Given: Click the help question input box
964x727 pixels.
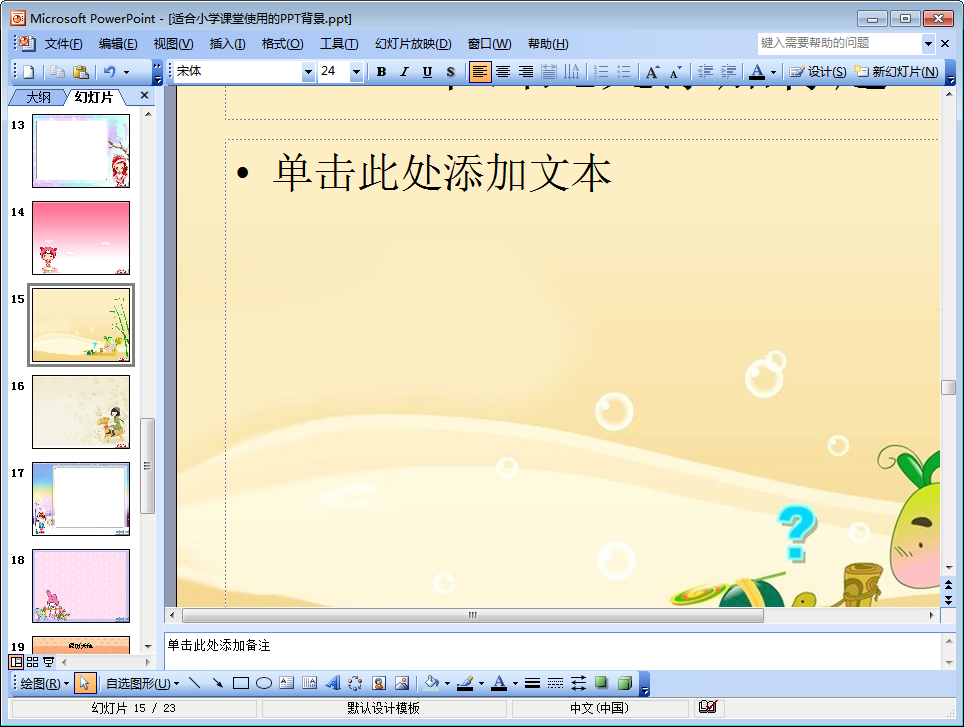Looking at the screenshot, I should (840, 43).
